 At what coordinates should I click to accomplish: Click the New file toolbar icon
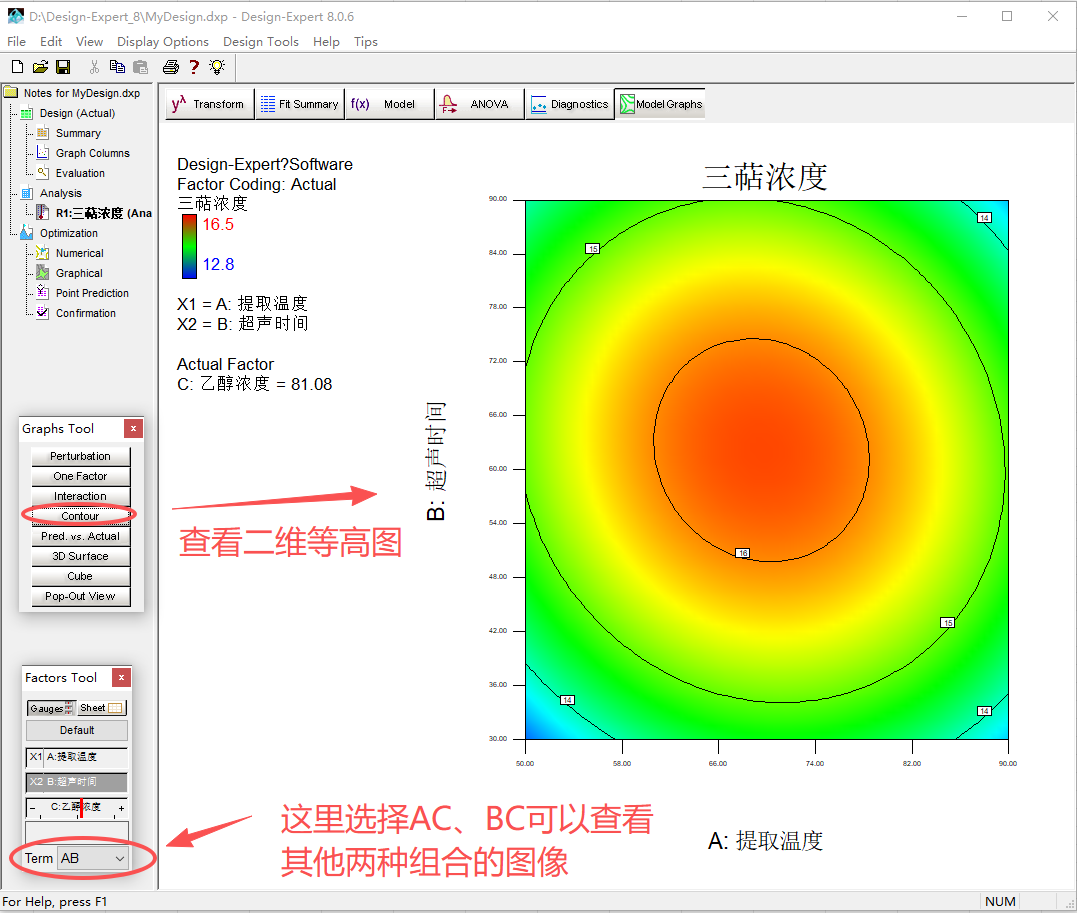point(16,67)
